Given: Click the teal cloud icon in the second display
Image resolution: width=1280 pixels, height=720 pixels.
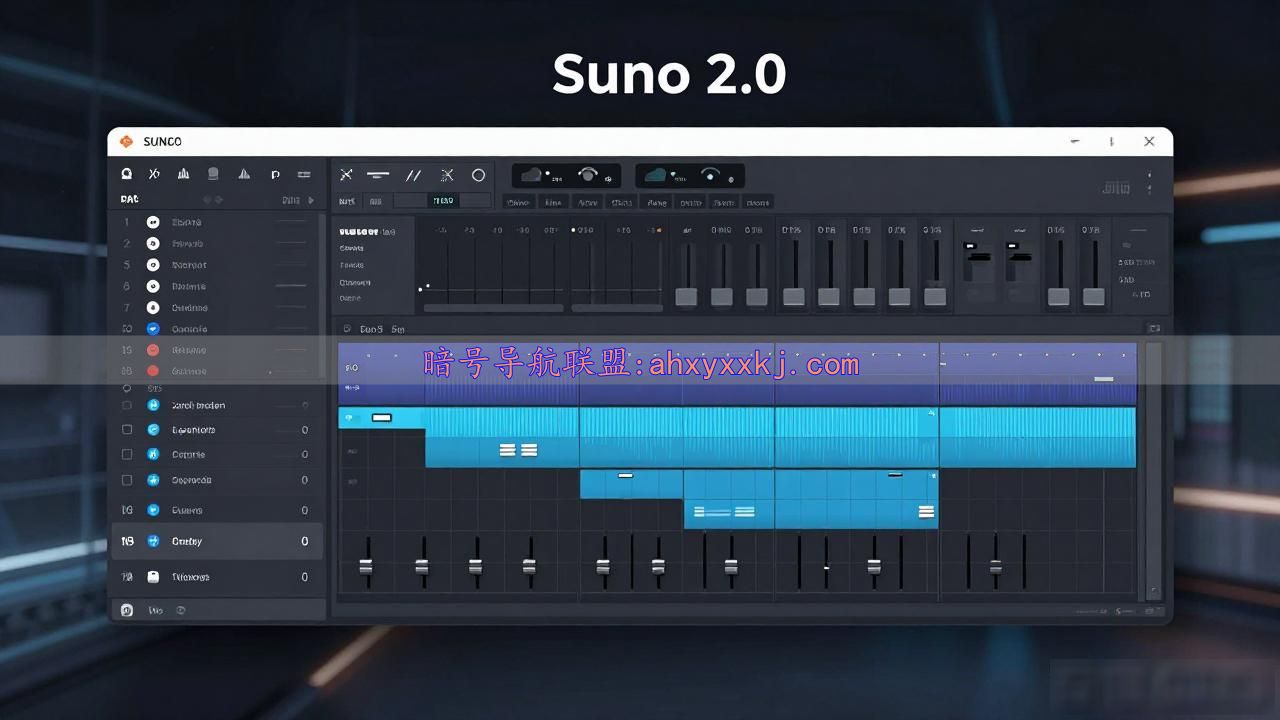Looking at the screenshot, I should pyautogui.click(x=655, y=175).
